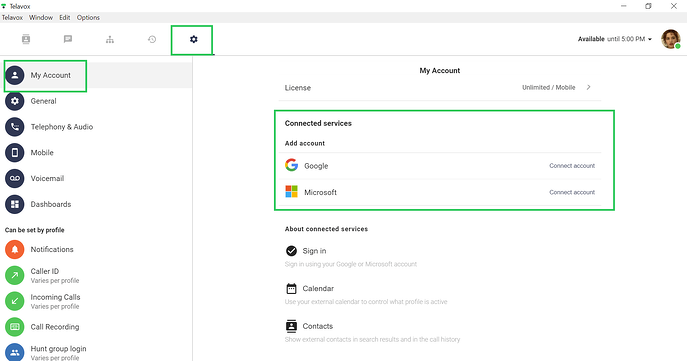
Task: Click the orange Notifications bell icon
Action: coord(14,249)
